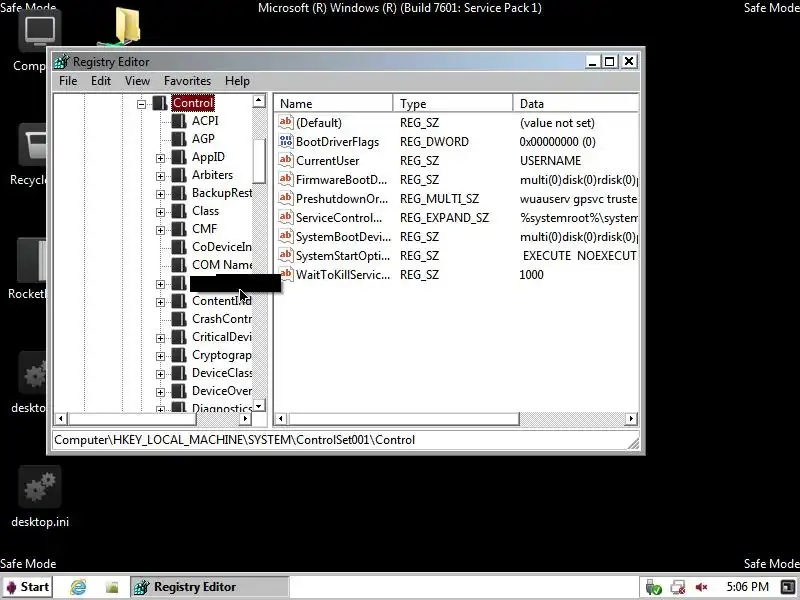The image size is (800, 600).
Task: Sort by the Type column header
Action: pyautogui.click(x=453, y=104)
